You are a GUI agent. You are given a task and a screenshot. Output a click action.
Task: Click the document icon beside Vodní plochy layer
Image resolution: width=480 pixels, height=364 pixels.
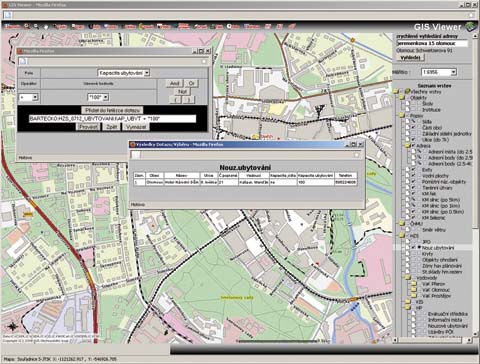tap(408, 176)
